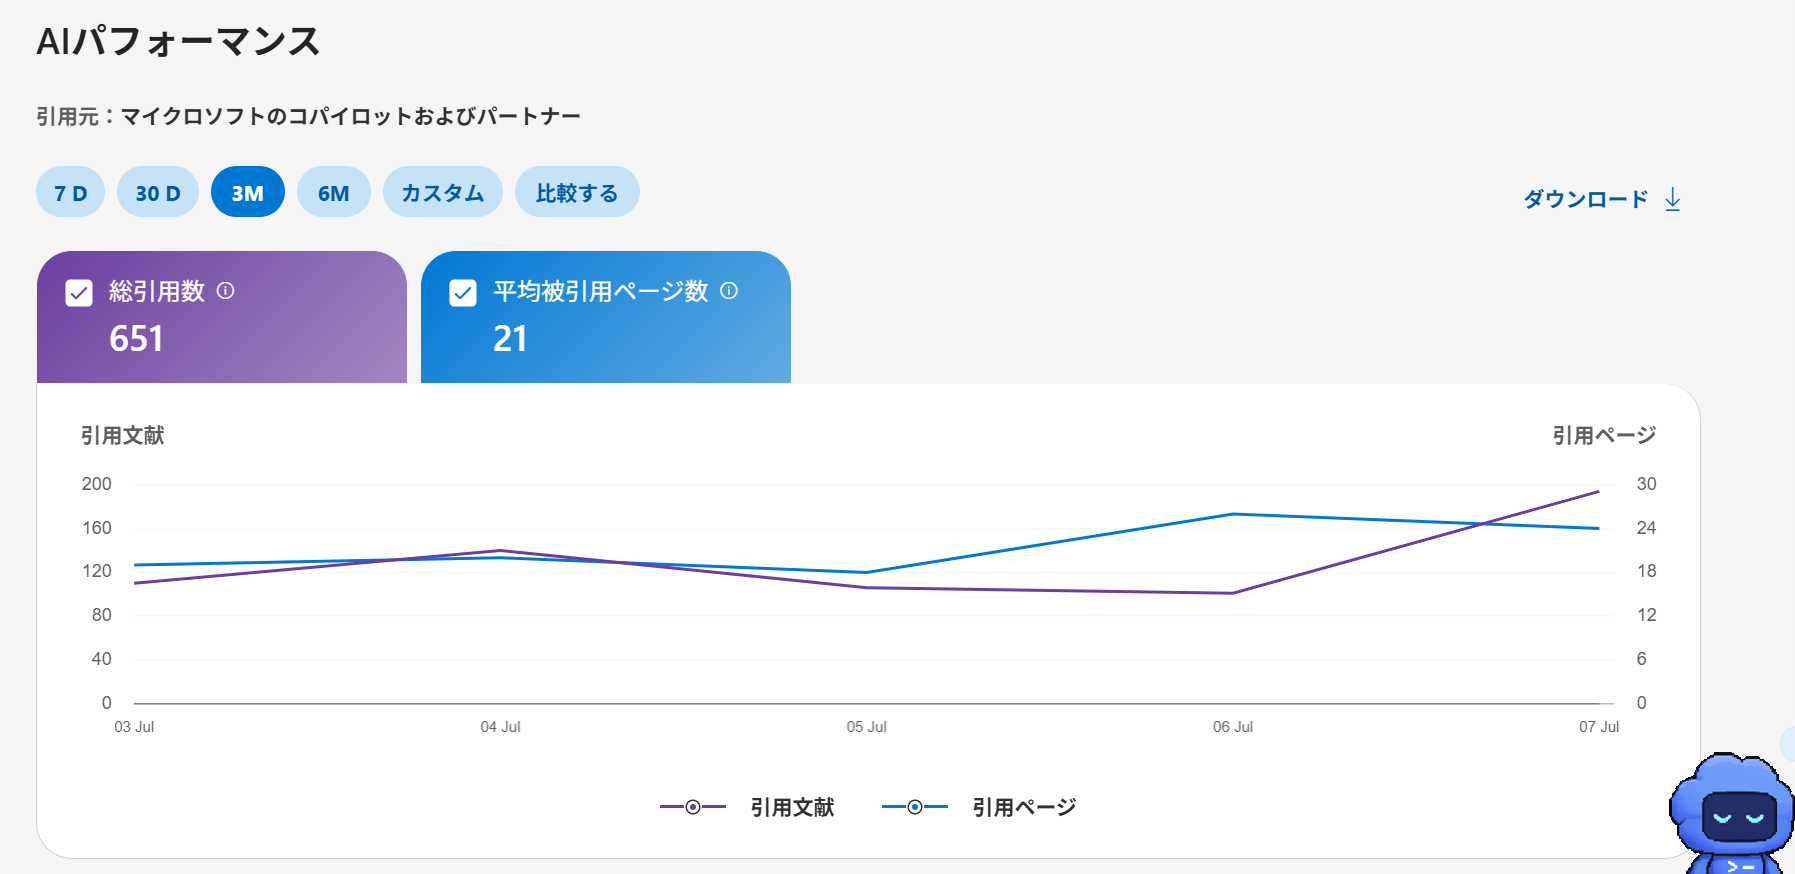This screenshot has height=874, width=1795.
Task: Open the blue robot chat assistant
Action: pos(1731,813)
